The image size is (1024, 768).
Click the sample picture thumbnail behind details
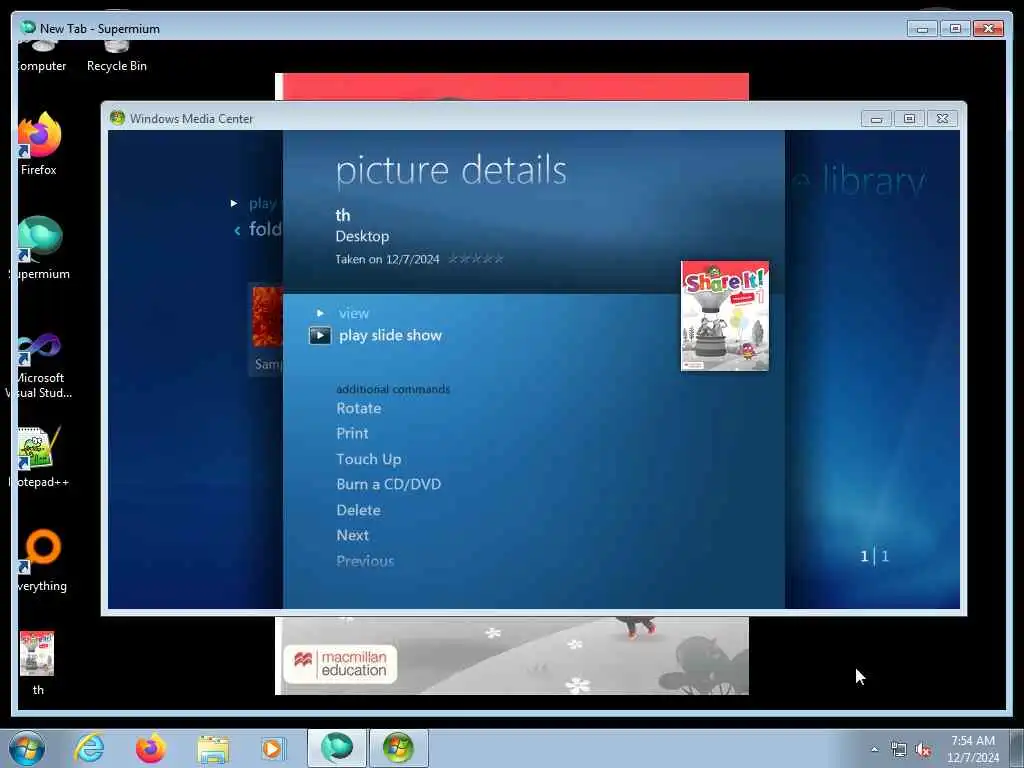pyautogui.click(x=267, y=316)
